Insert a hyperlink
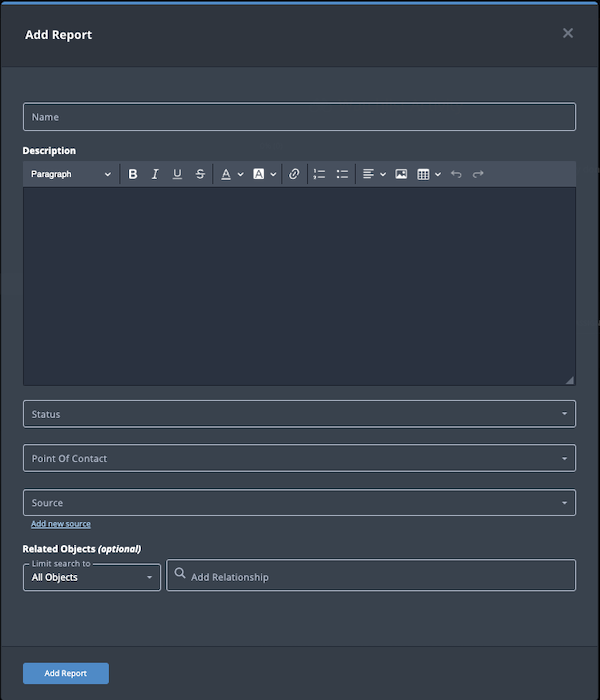Image resolution: width=600 pixels, height=700 pixels. point(294,174)
